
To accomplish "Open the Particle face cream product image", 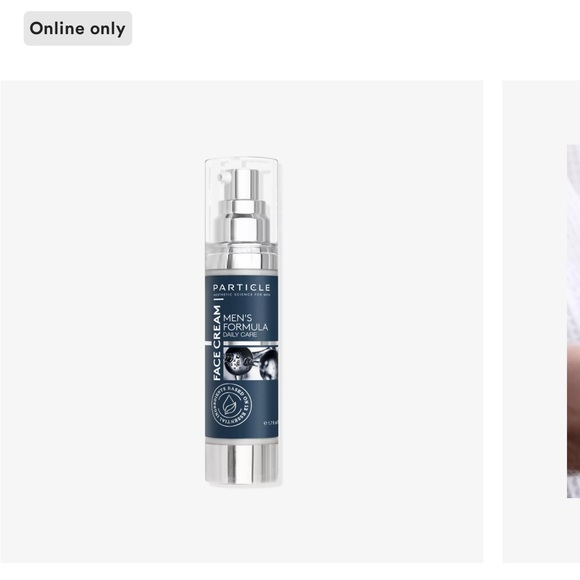I will pyautogui.click(x=242, y=321).
